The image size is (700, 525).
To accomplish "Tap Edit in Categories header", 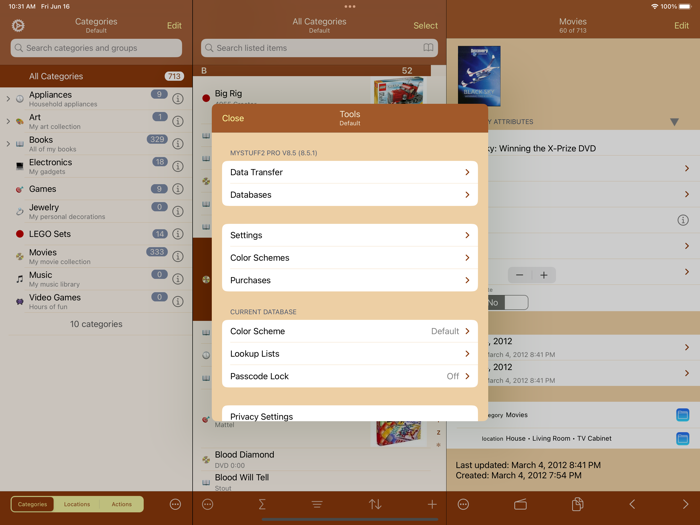I will (174, 25).
